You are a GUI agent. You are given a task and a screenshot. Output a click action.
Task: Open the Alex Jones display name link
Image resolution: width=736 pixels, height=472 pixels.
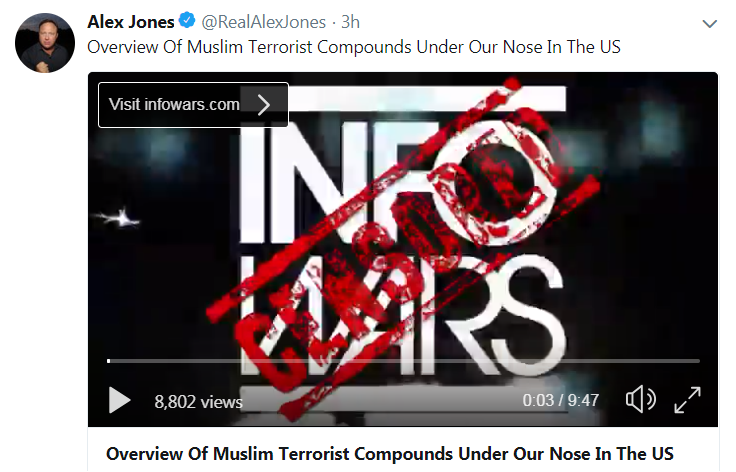point(131,22)
